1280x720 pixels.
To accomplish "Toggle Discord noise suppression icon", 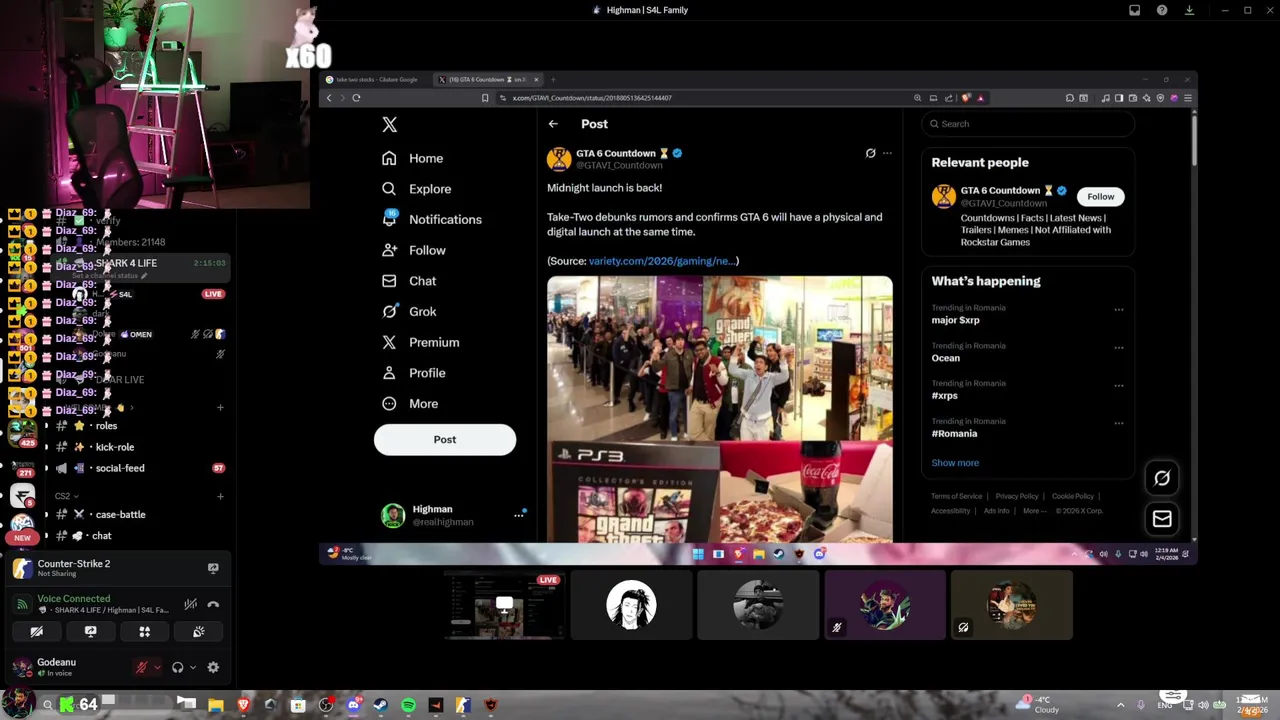I will [x=190, y=604].
